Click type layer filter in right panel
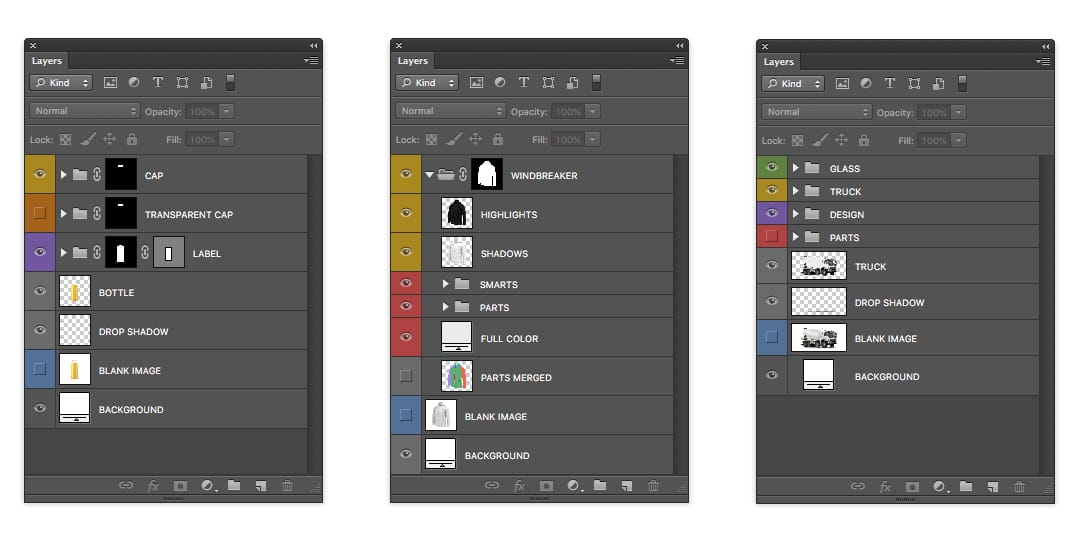This screenshot has width=1080, height=550. pyautogui.click(x=890, y=83)
